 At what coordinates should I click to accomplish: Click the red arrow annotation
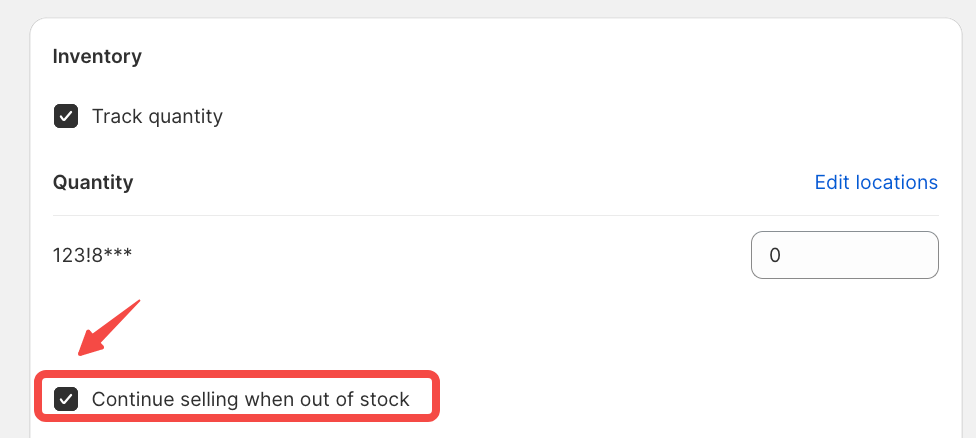click(x=112, y=326)
